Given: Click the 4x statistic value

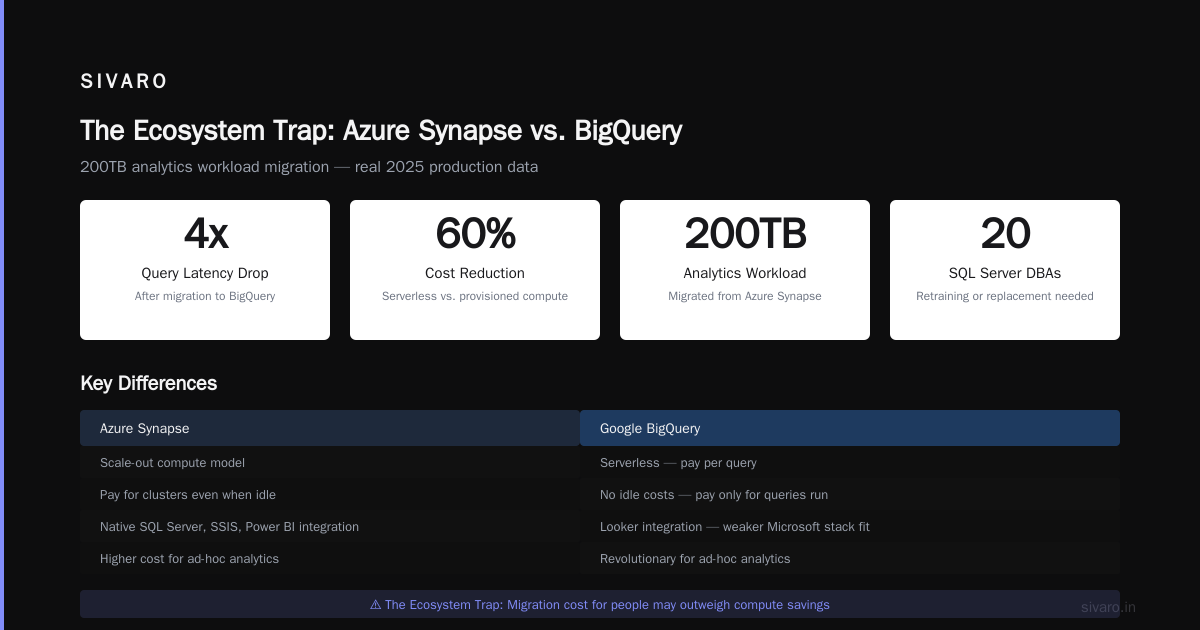Looking at the screenshot, I should (x=205, y=233).
